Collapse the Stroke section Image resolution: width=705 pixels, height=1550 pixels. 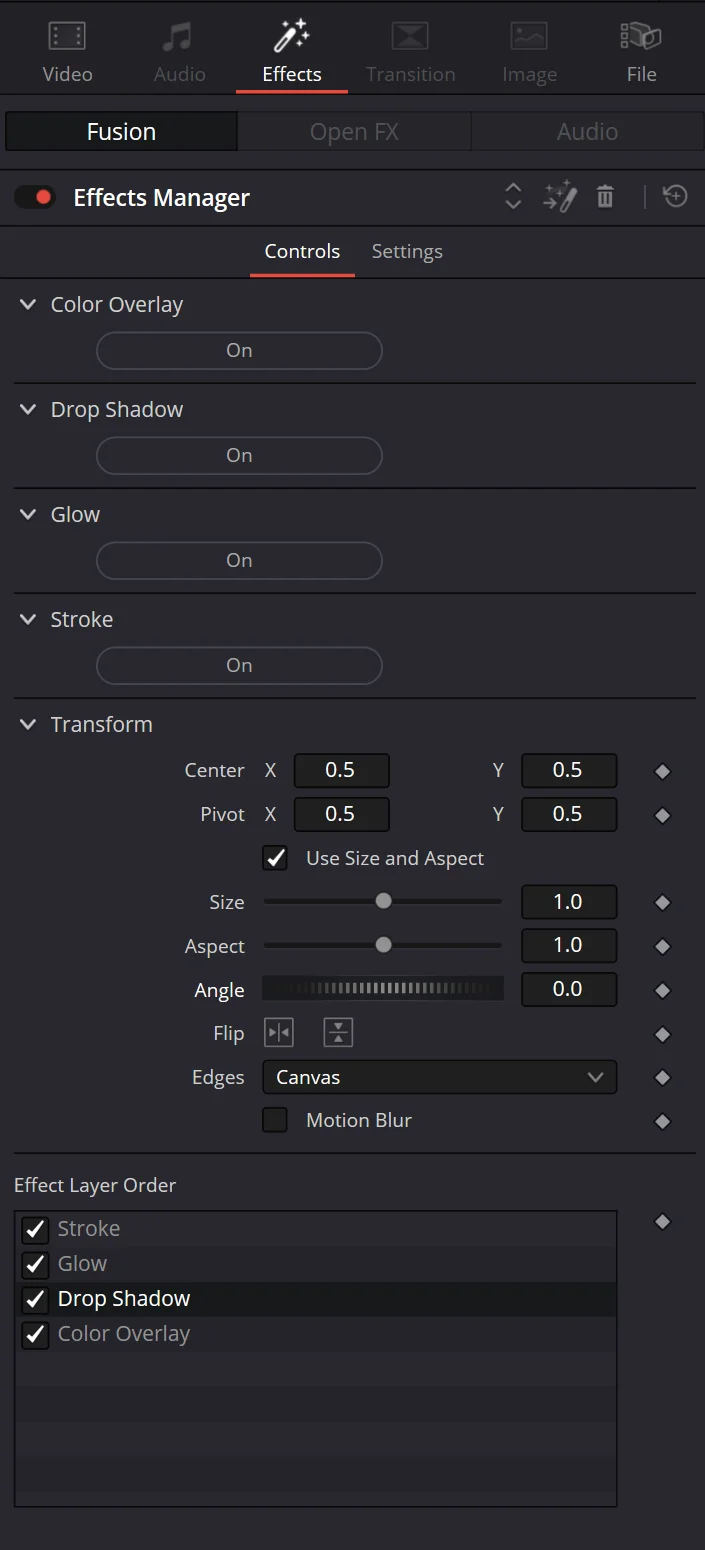pos(28,620)
